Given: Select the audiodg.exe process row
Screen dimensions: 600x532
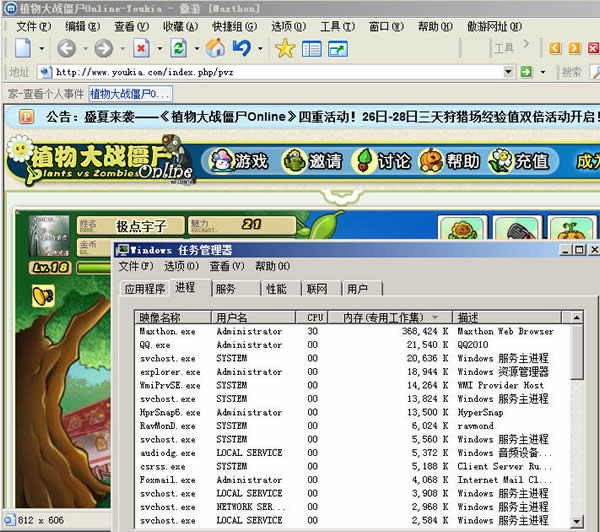Looking at the screenshot, I should point(352,453).
